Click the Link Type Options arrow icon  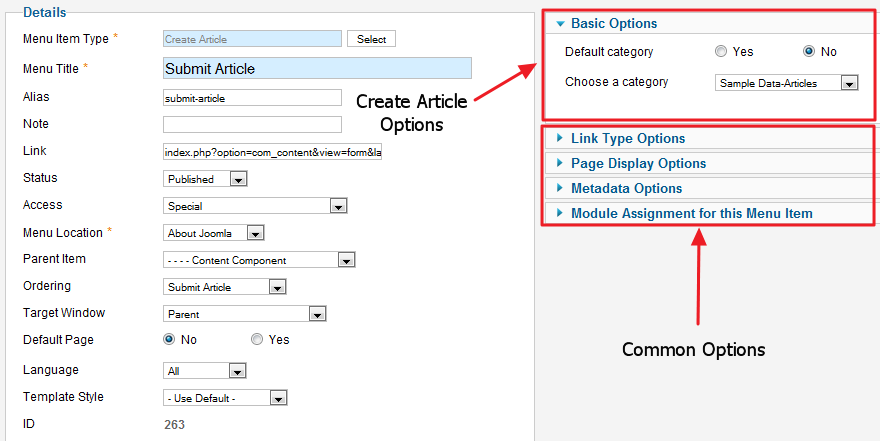coord(560,137)
